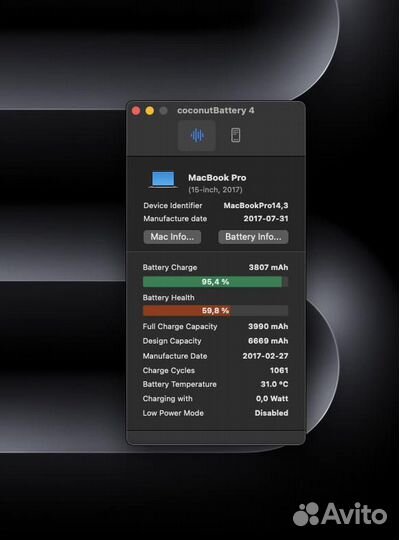This screenshot has width=399, height=540.
Task: Open This Mac battery tab icon
Action: 197,135
